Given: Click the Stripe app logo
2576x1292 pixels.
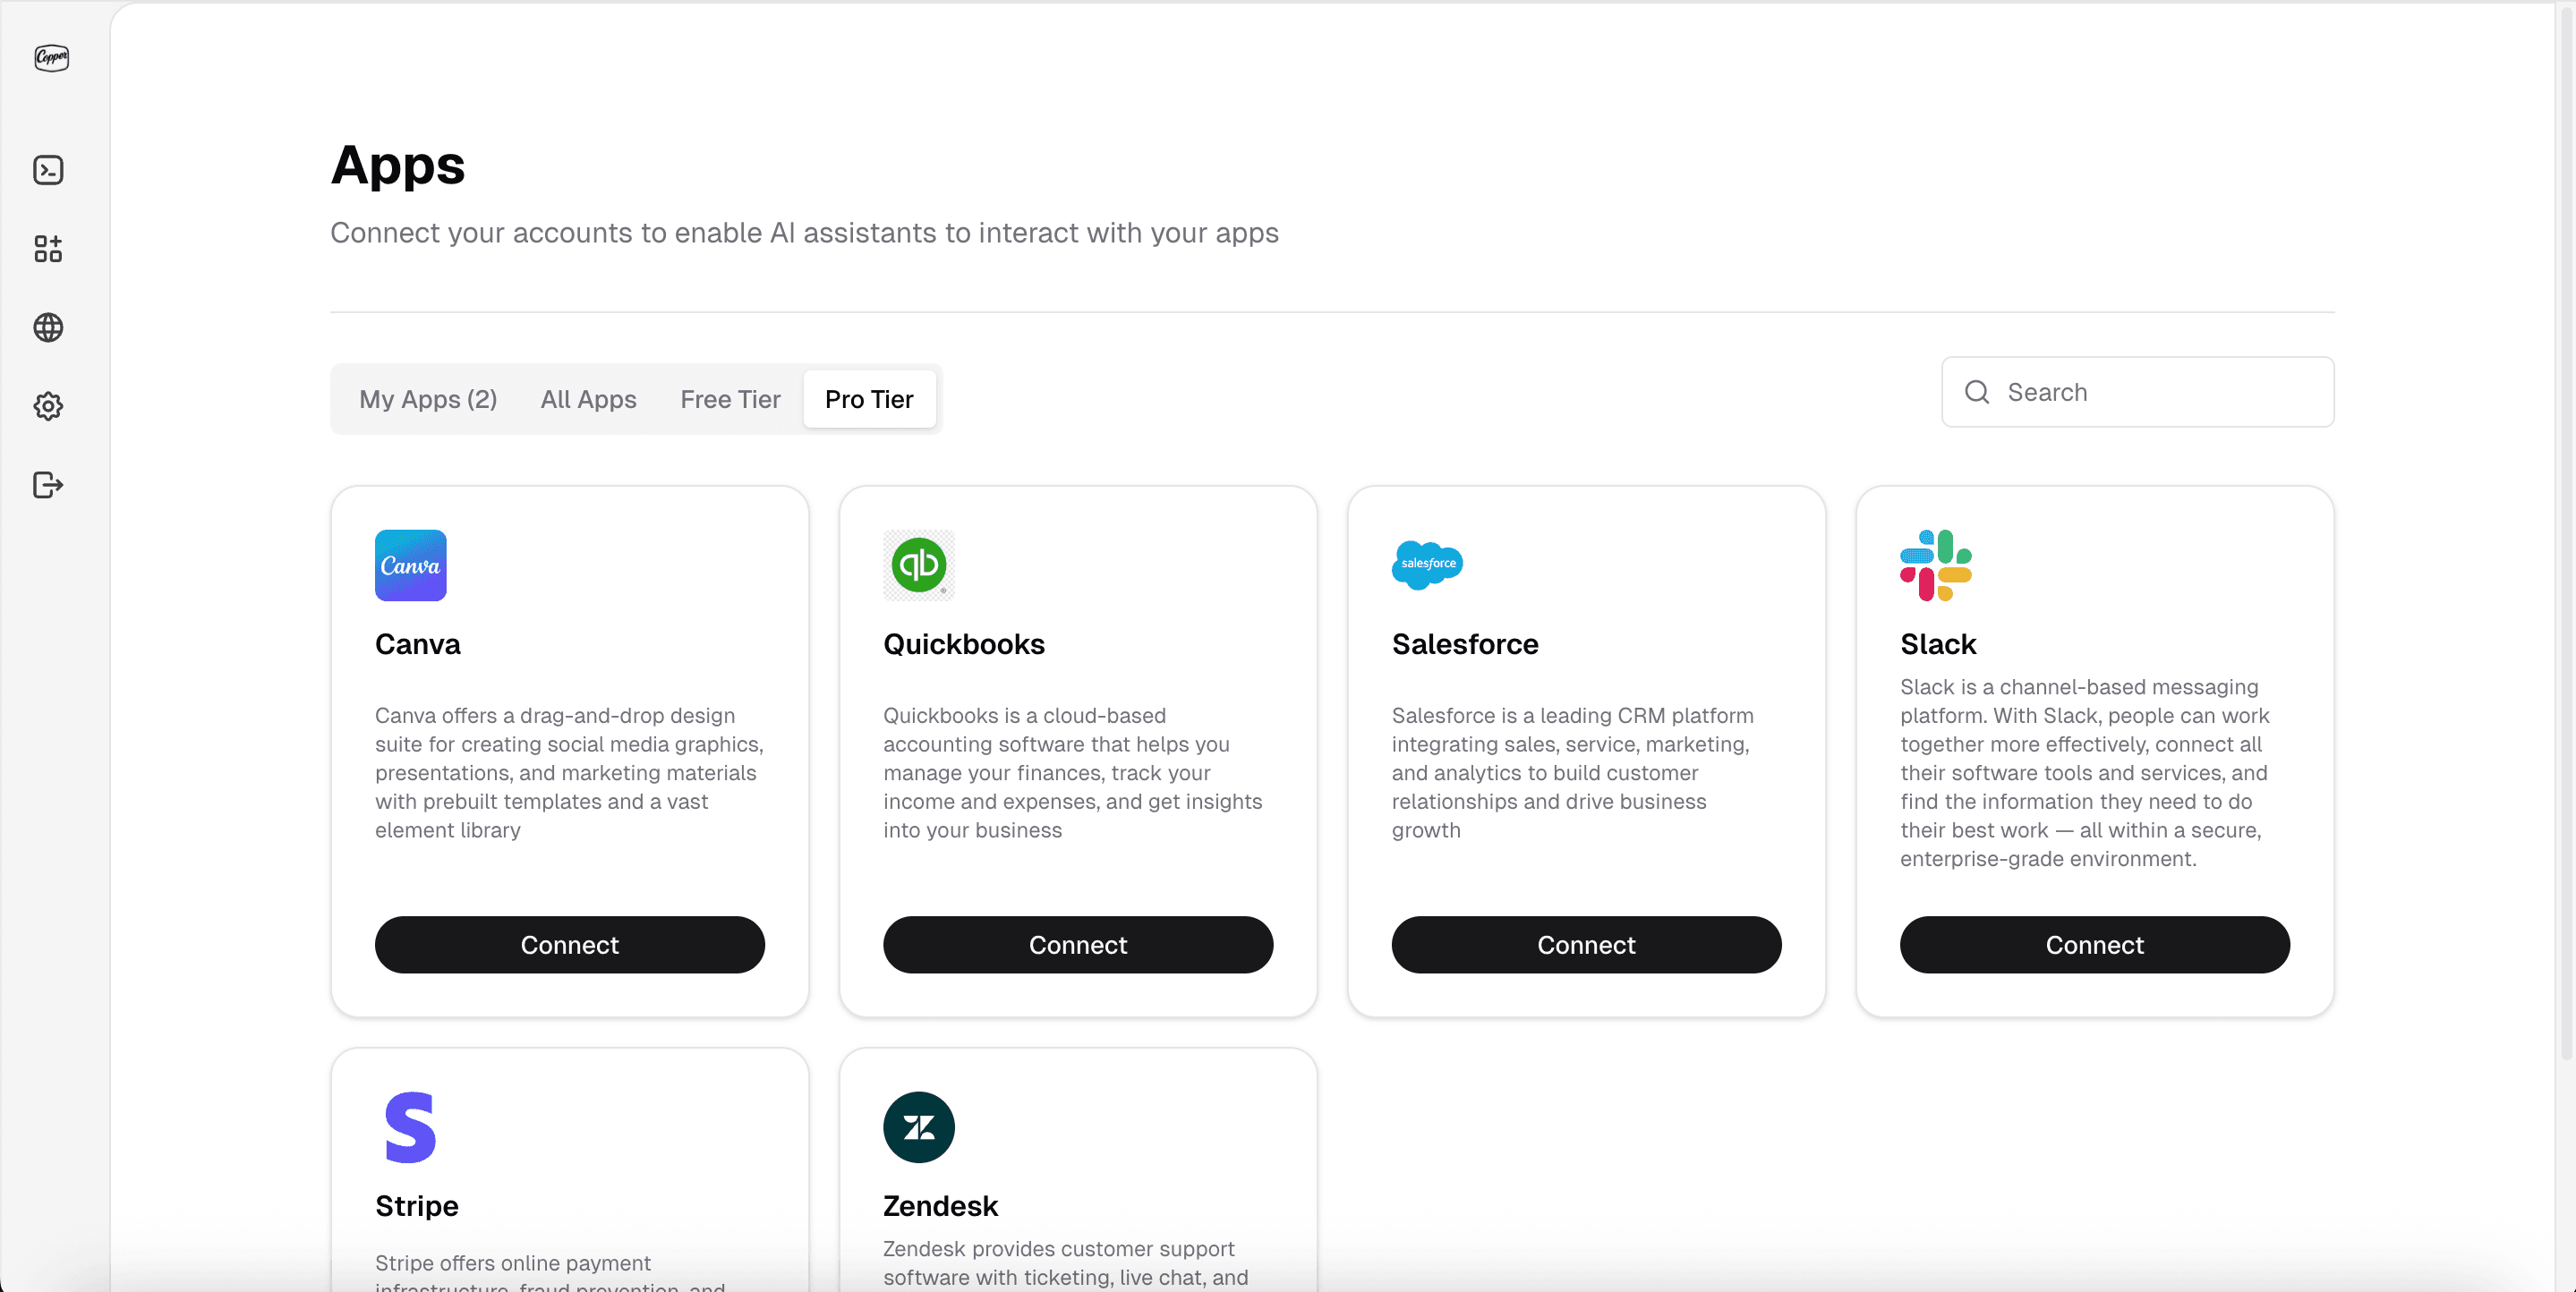Looking at the screenshot, I should point(410,1127).
